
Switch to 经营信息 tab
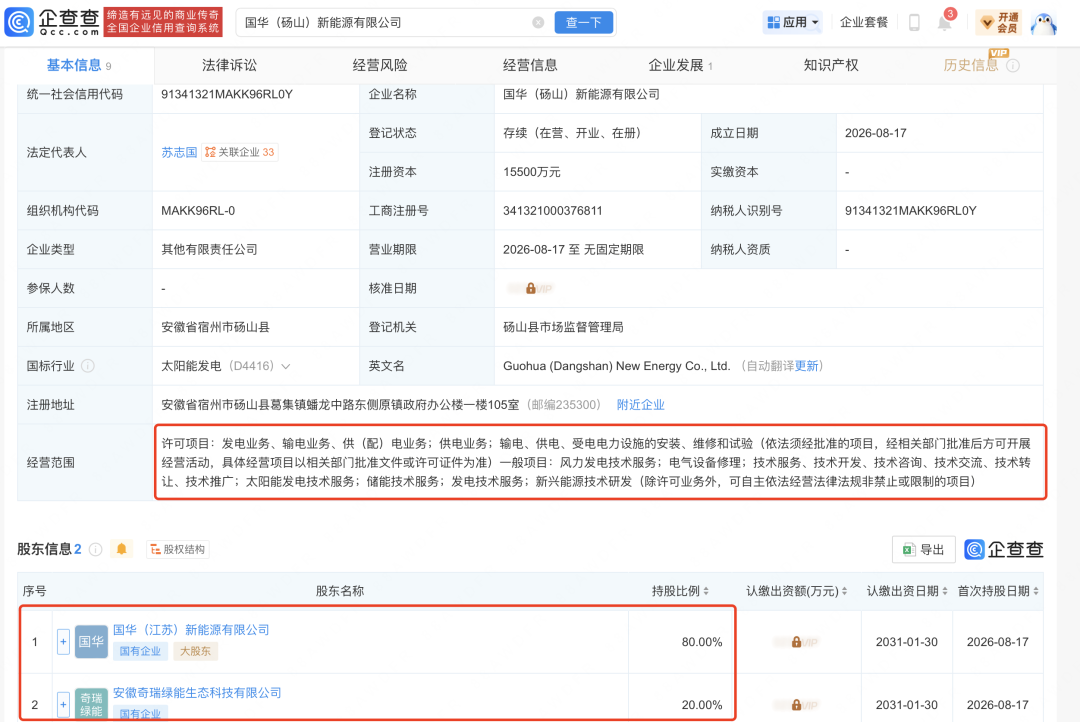530,65
